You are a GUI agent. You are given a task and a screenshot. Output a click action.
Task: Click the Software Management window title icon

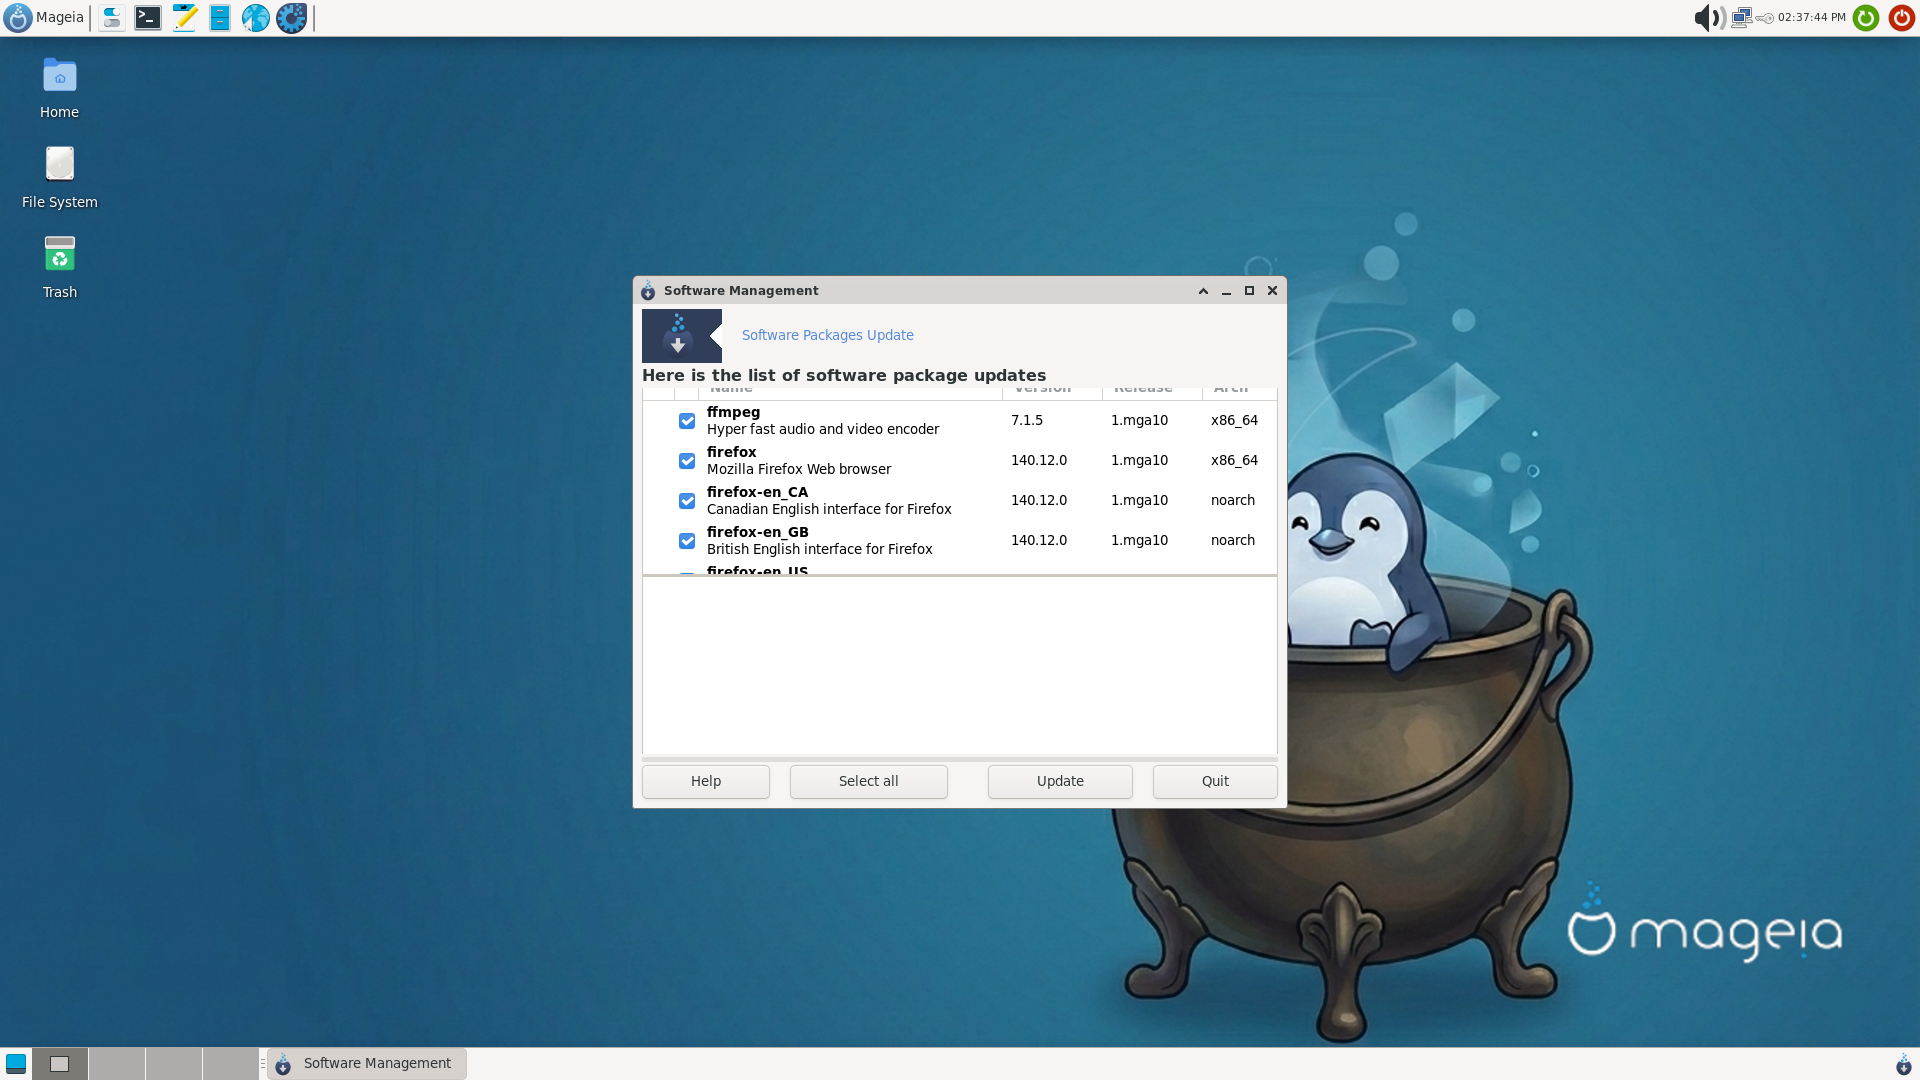(x=648, y=291)
